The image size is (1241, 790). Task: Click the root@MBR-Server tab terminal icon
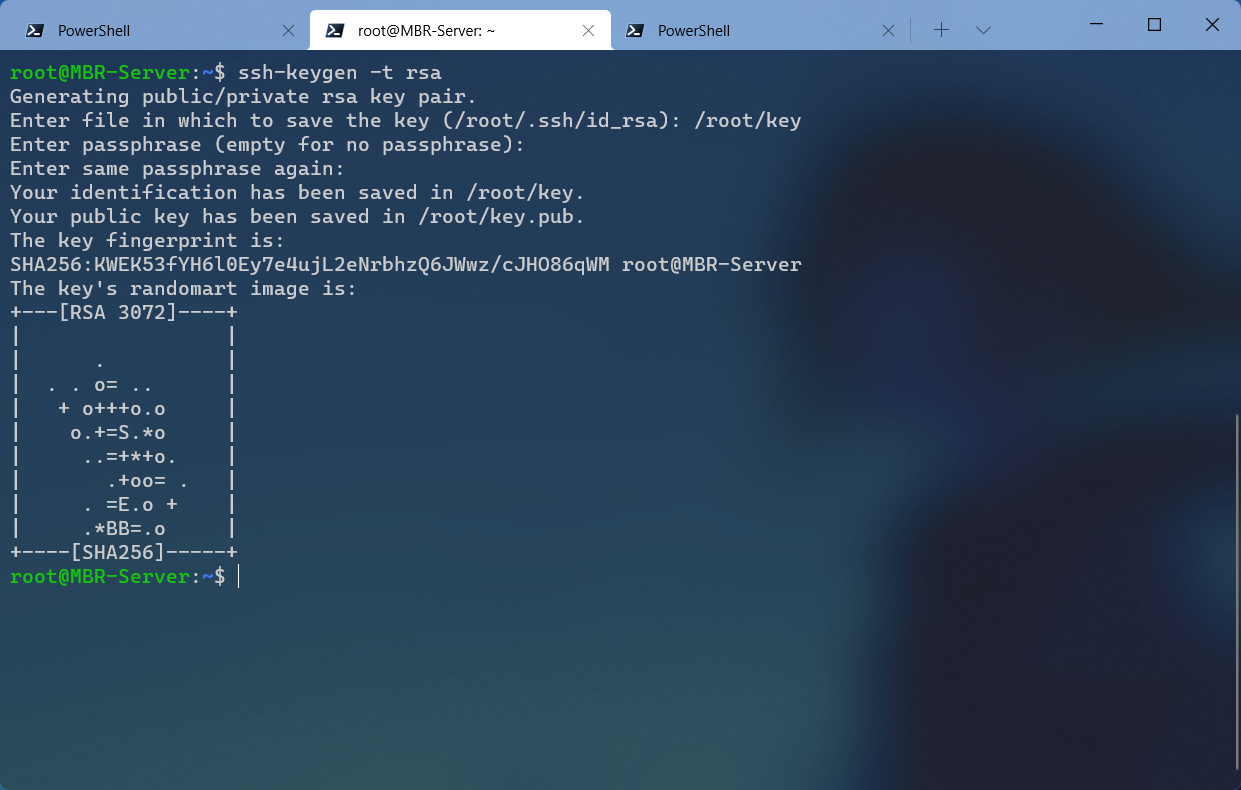335,31
